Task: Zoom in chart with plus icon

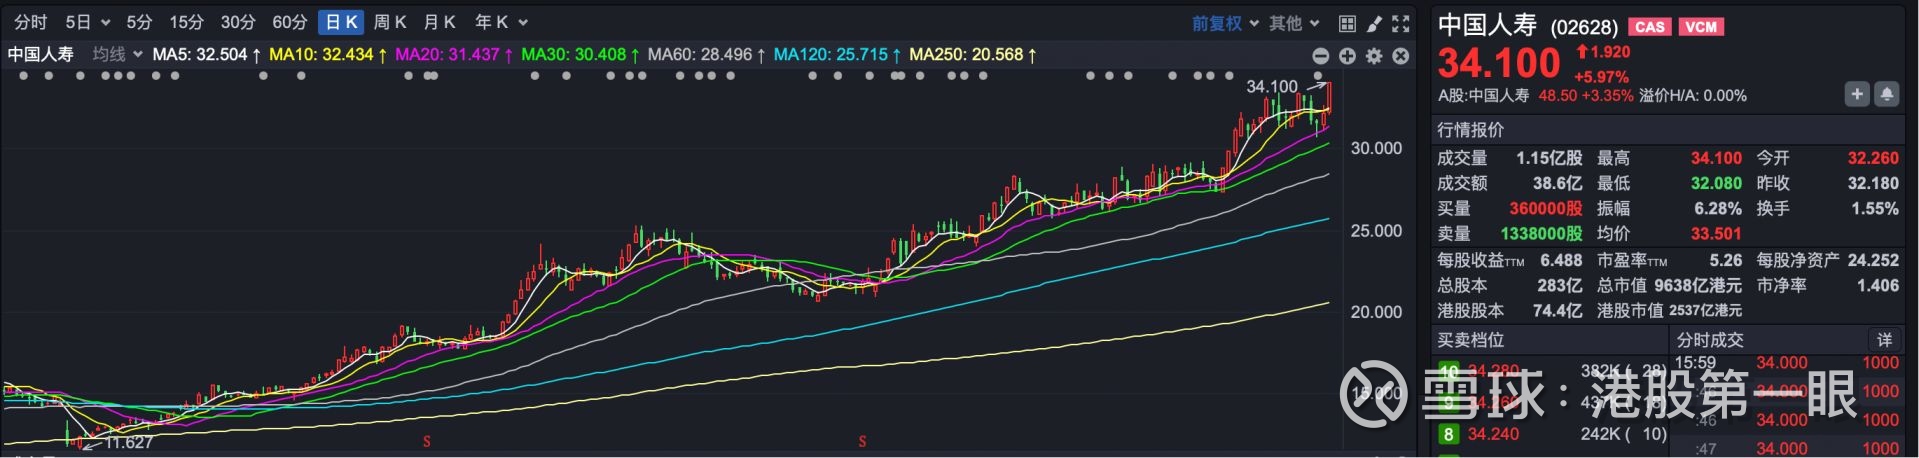Action: (1348, 56)
